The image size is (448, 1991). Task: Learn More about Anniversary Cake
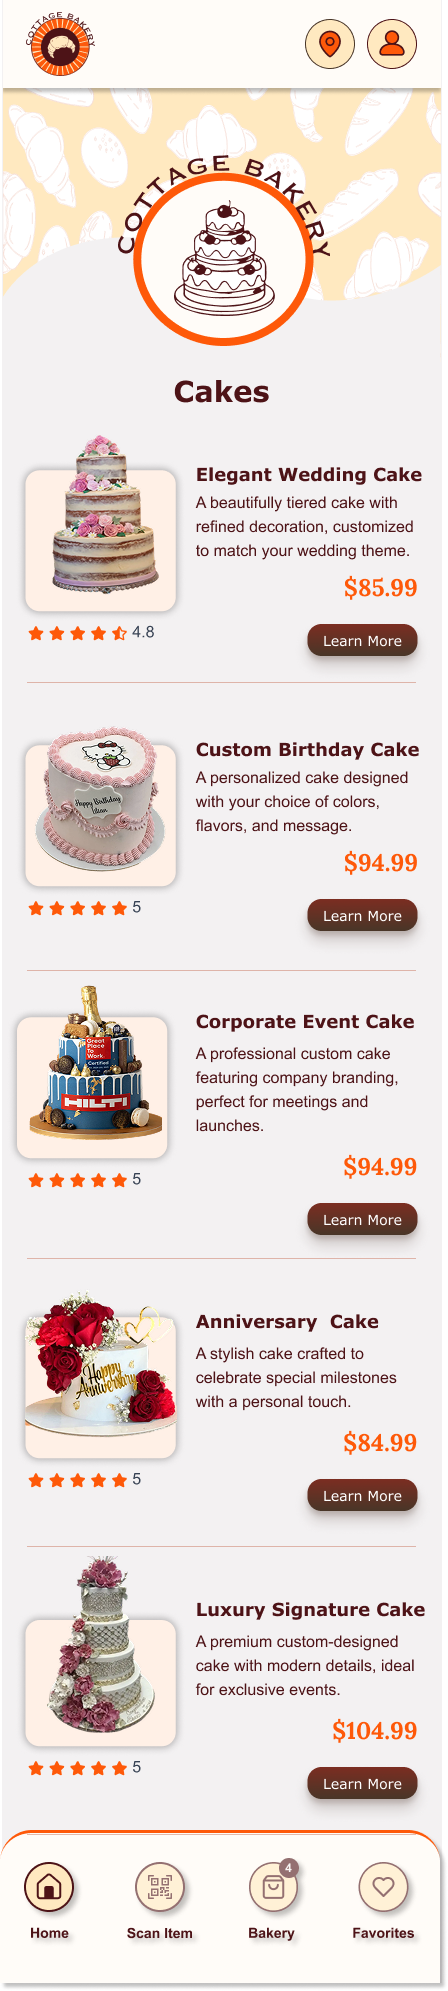click(362, 1495)
